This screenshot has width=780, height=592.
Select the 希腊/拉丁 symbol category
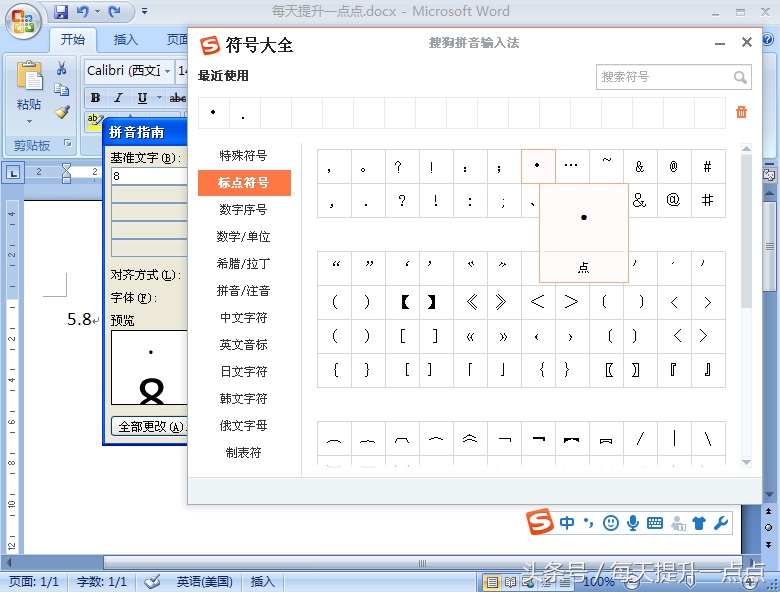(x=244, y=264)
